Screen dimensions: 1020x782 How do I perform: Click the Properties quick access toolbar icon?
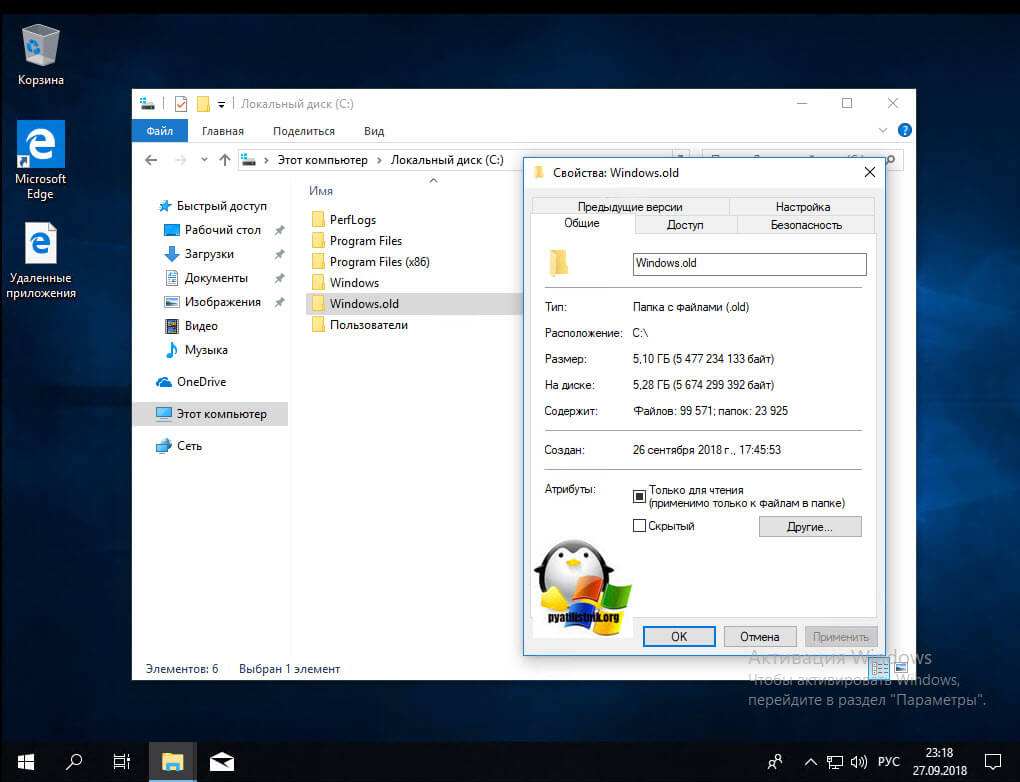[x=181, y=103]
